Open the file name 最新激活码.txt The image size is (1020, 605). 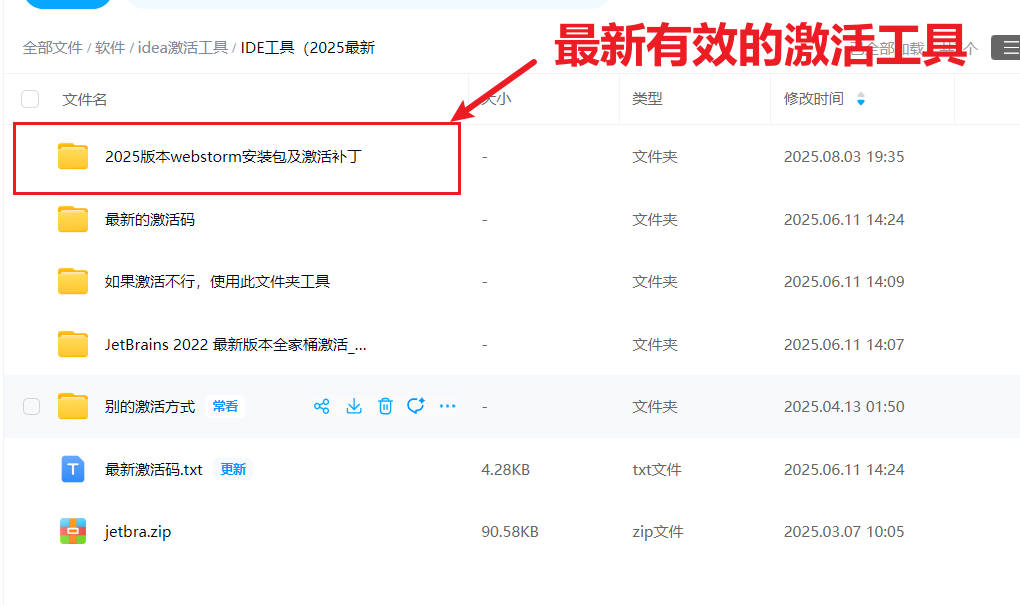154,470
